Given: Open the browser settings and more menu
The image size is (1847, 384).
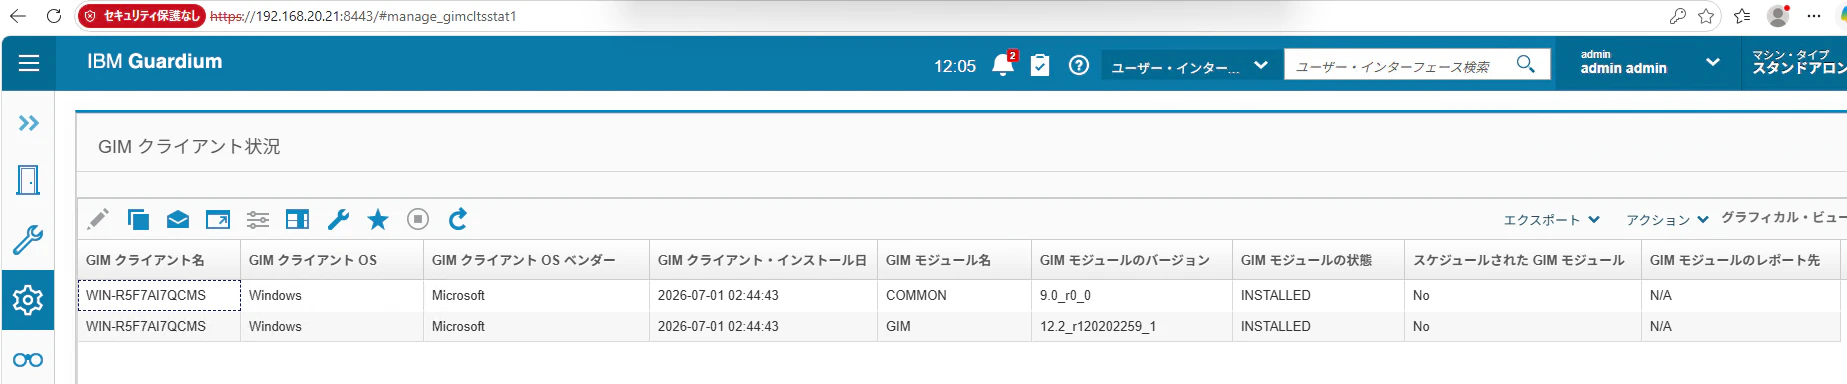Looking at the screenshot, I should coord(1814,16).
